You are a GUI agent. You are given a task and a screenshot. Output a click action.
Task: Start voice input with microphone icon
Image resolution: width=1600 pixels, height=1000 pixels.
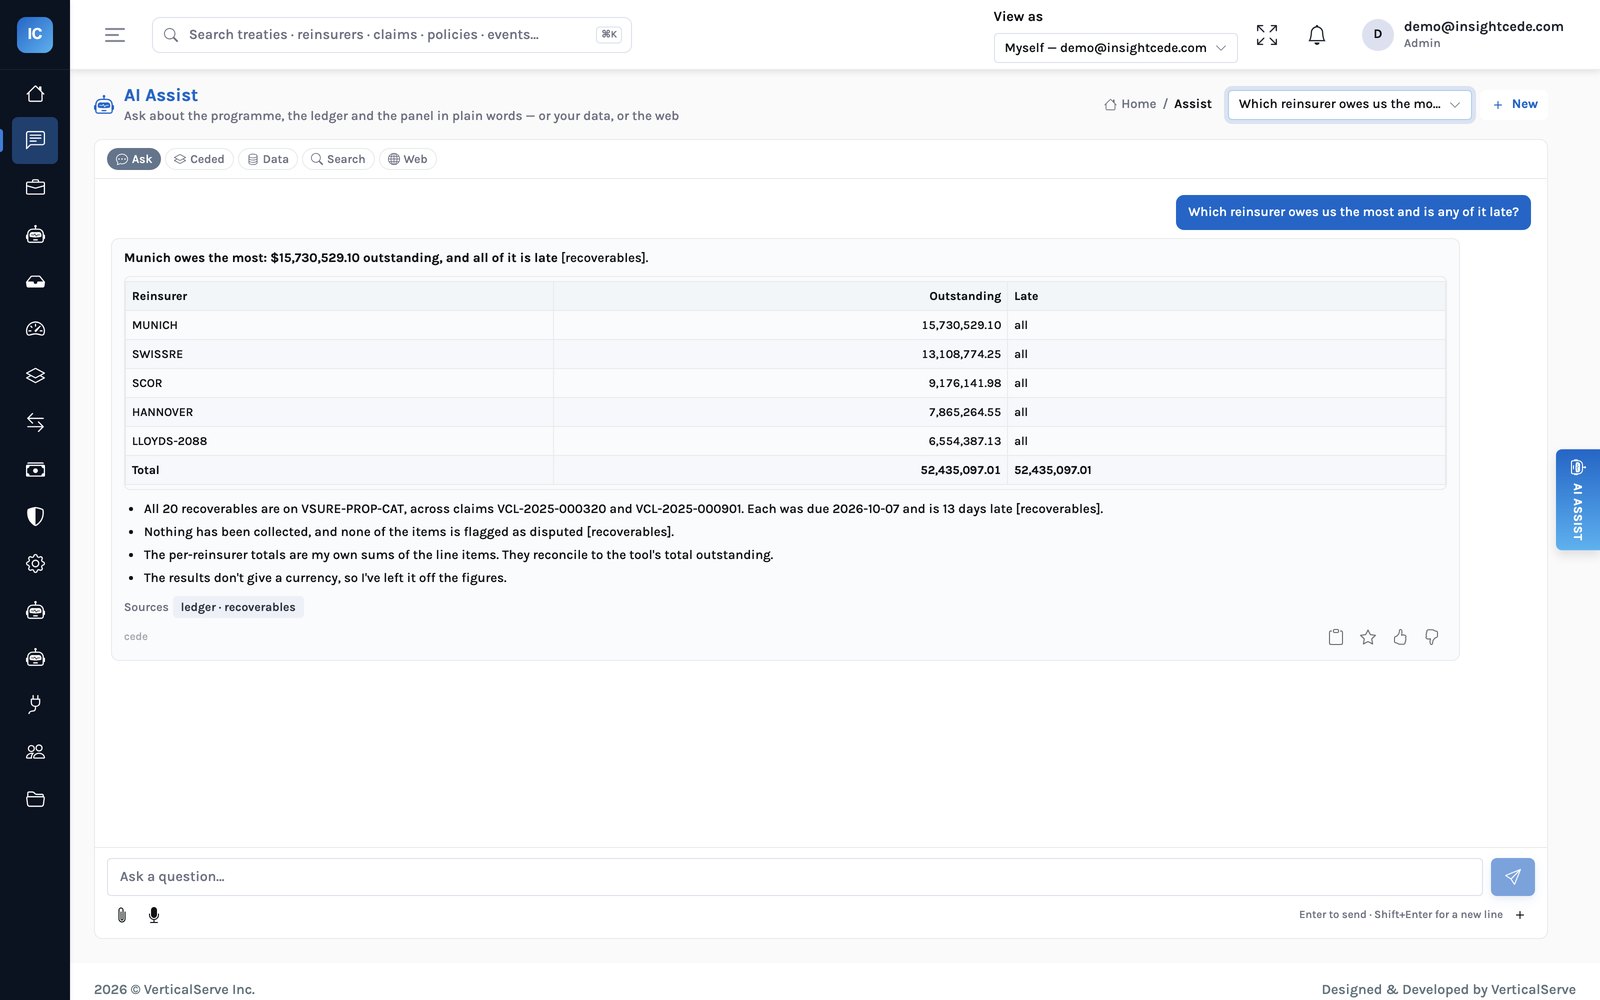click(154, 915)
